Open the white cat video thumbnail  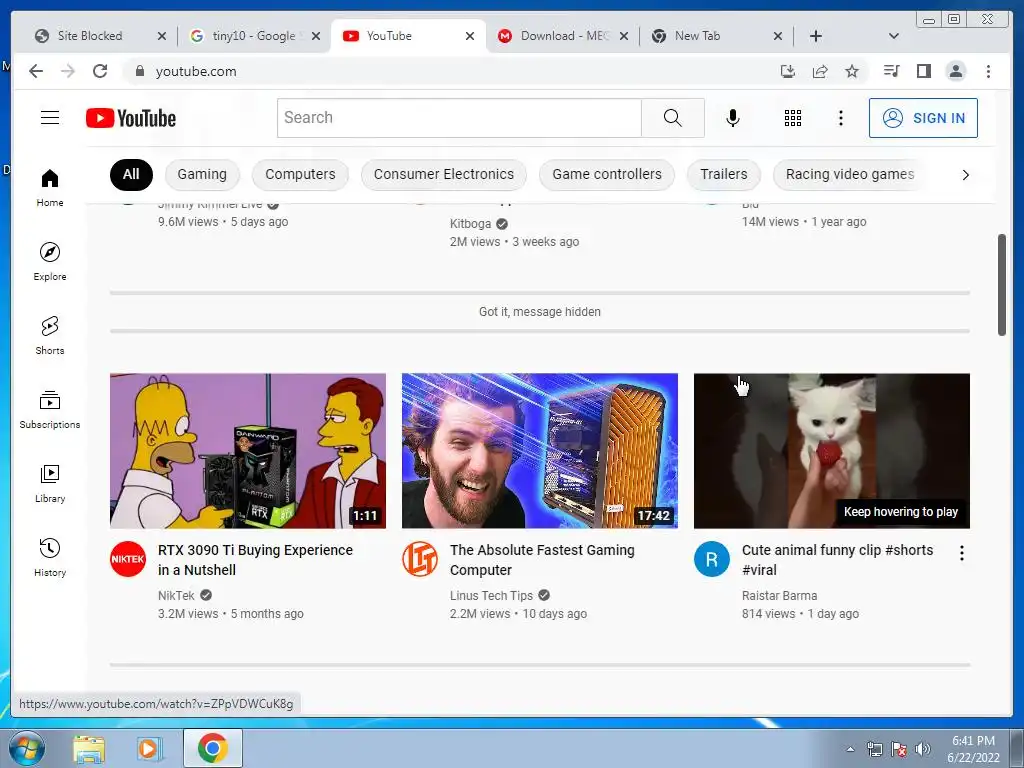pos(831,451)
